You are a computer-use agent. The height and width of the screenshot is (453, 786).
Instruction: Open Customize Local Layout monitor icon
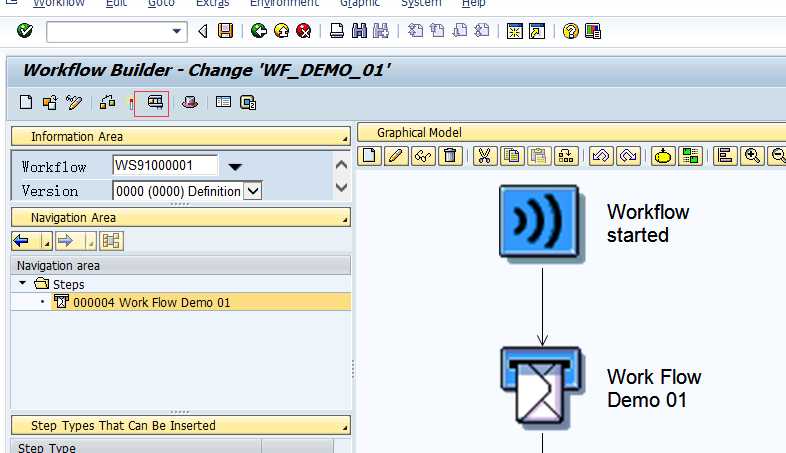593,31
